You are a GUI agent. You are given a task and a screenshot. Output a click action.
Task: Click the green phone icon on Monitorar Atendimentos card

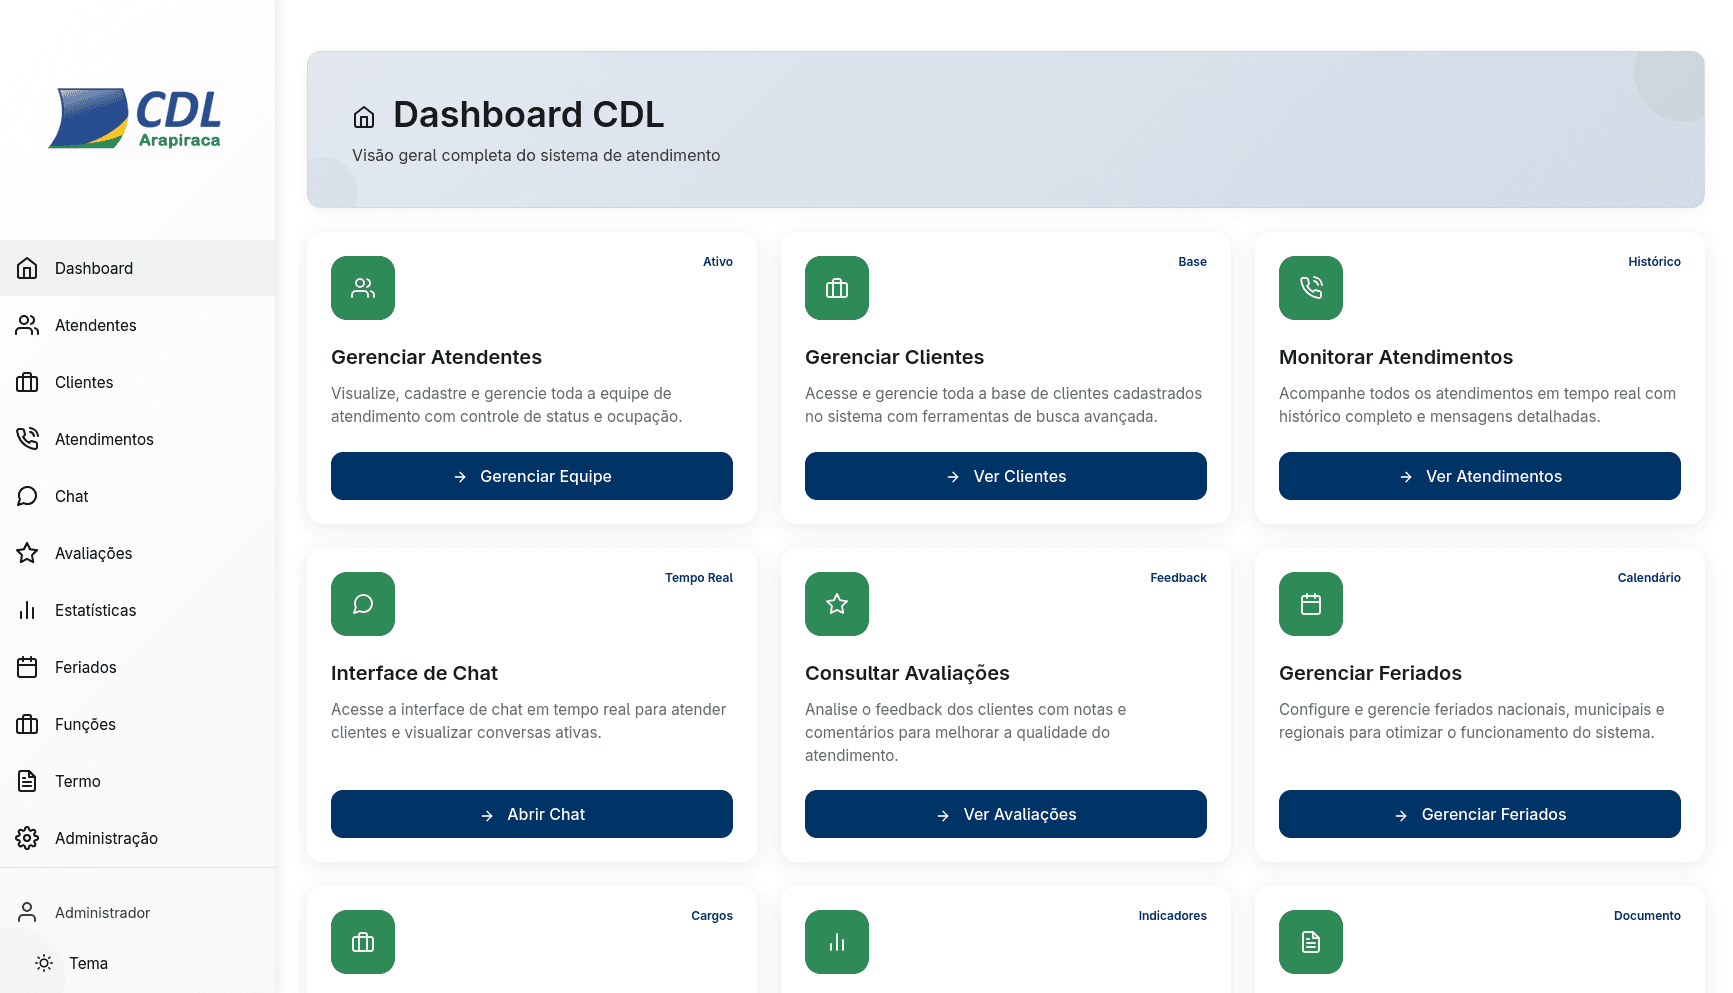[1311, 288]
